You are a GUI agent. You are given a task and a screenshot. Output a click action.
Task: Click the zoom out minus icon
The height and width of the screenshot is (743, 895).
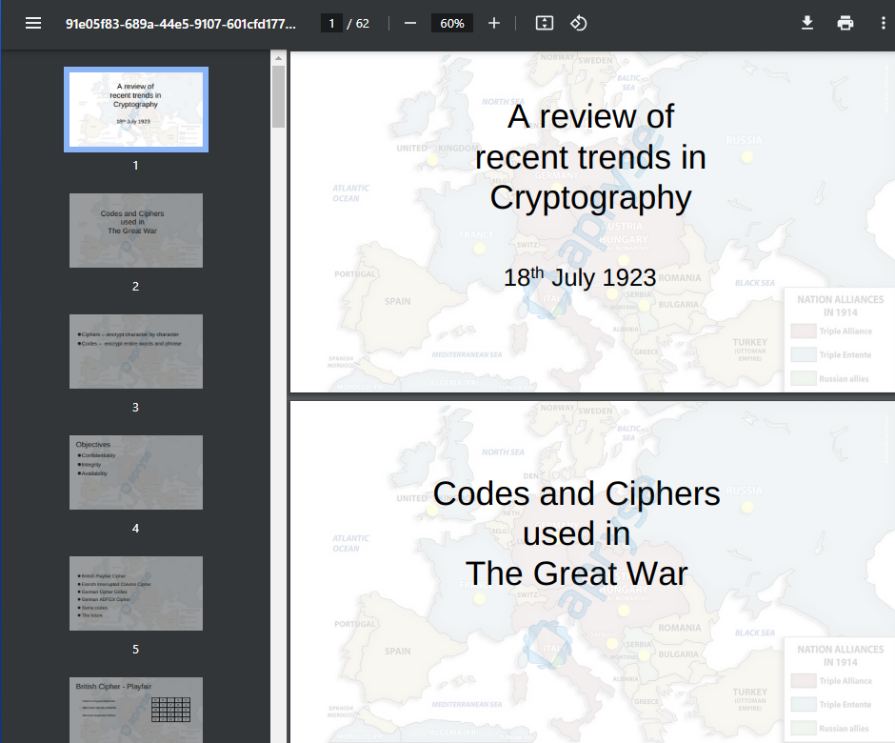[x=410, y=23]
